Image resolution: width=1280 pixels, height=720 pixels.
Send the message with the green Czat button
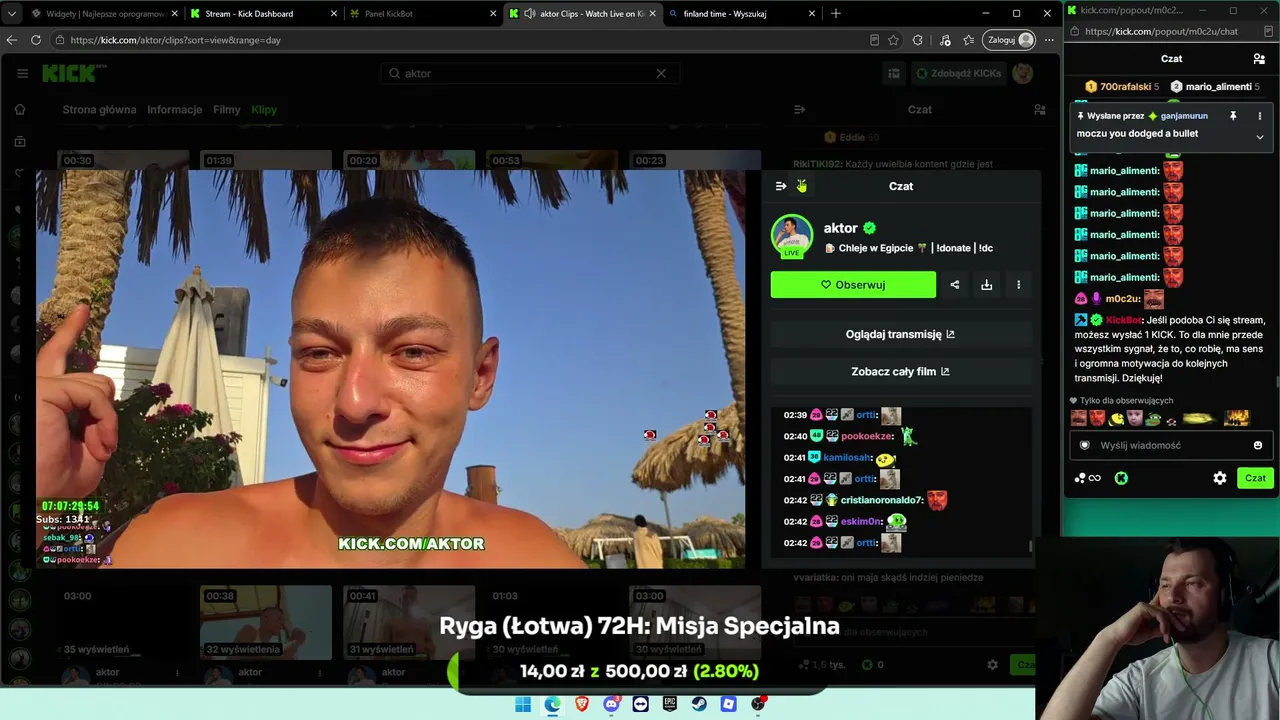[1255, 478]
